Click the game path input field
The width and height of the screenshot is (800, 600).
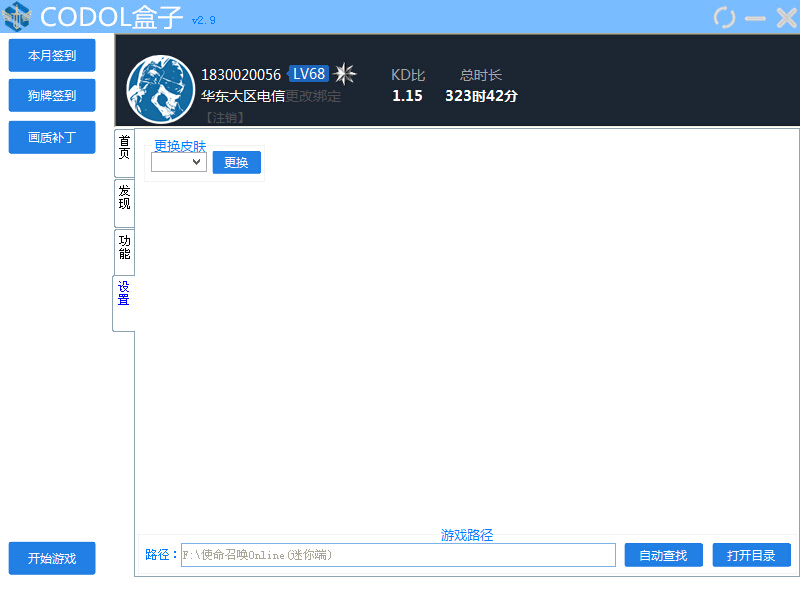pyautogui.click(x=398, y=555)
